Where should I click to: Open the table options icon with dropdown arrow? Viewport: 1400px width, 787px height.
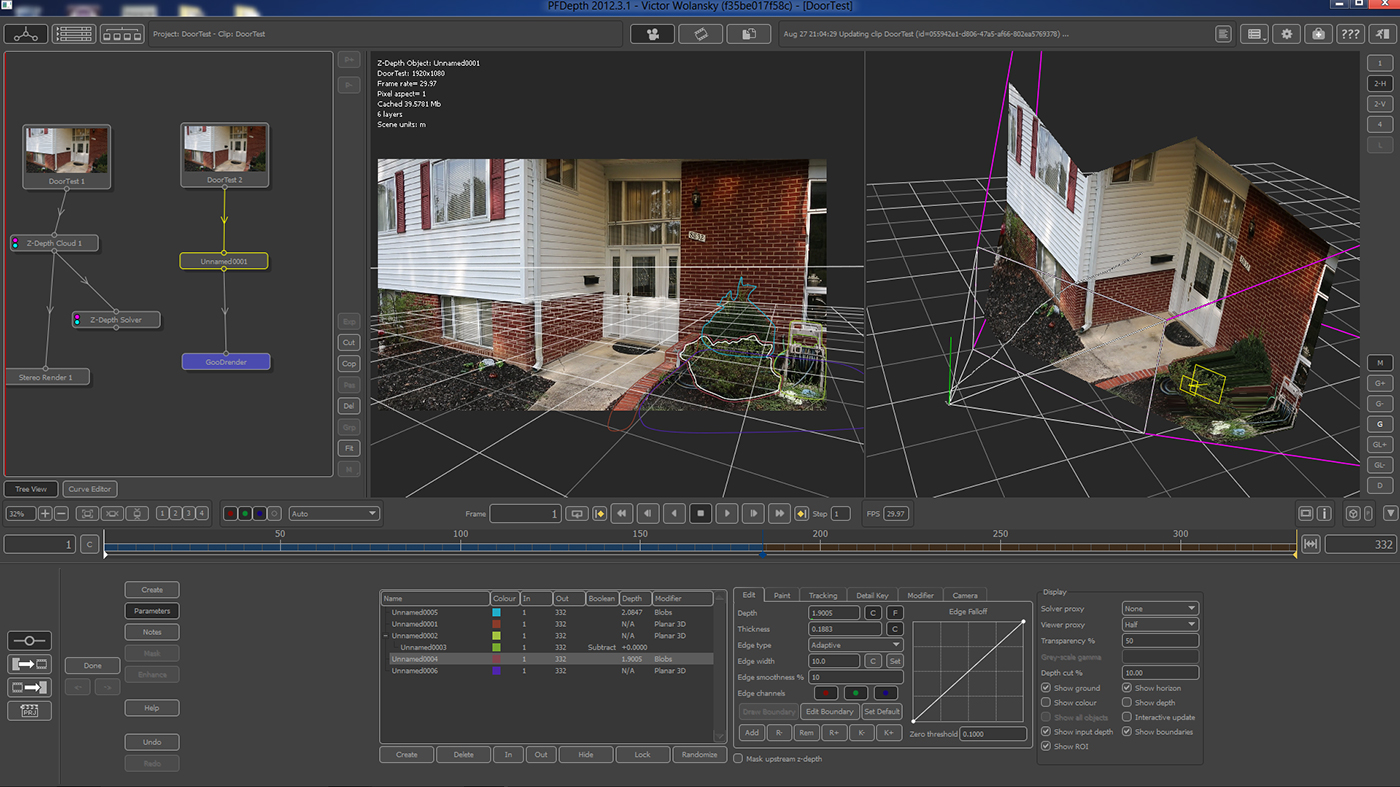pyautogui.click(x=1255, y=34)
